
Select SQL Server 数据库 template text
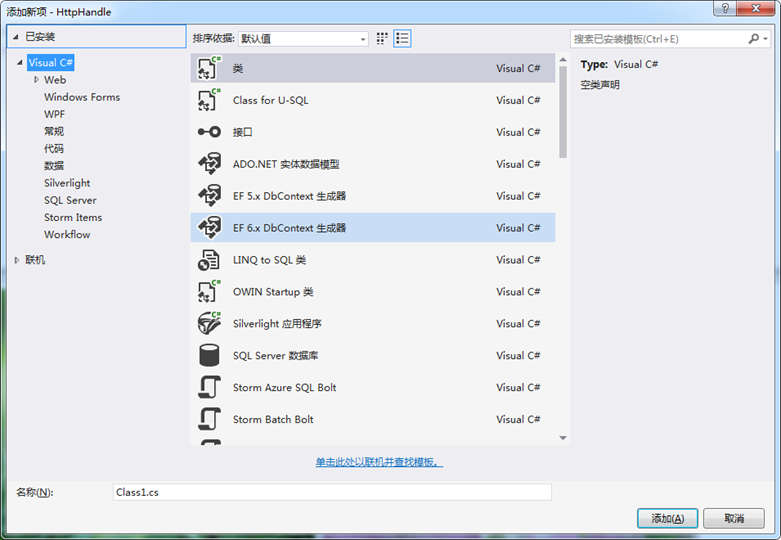275,355
